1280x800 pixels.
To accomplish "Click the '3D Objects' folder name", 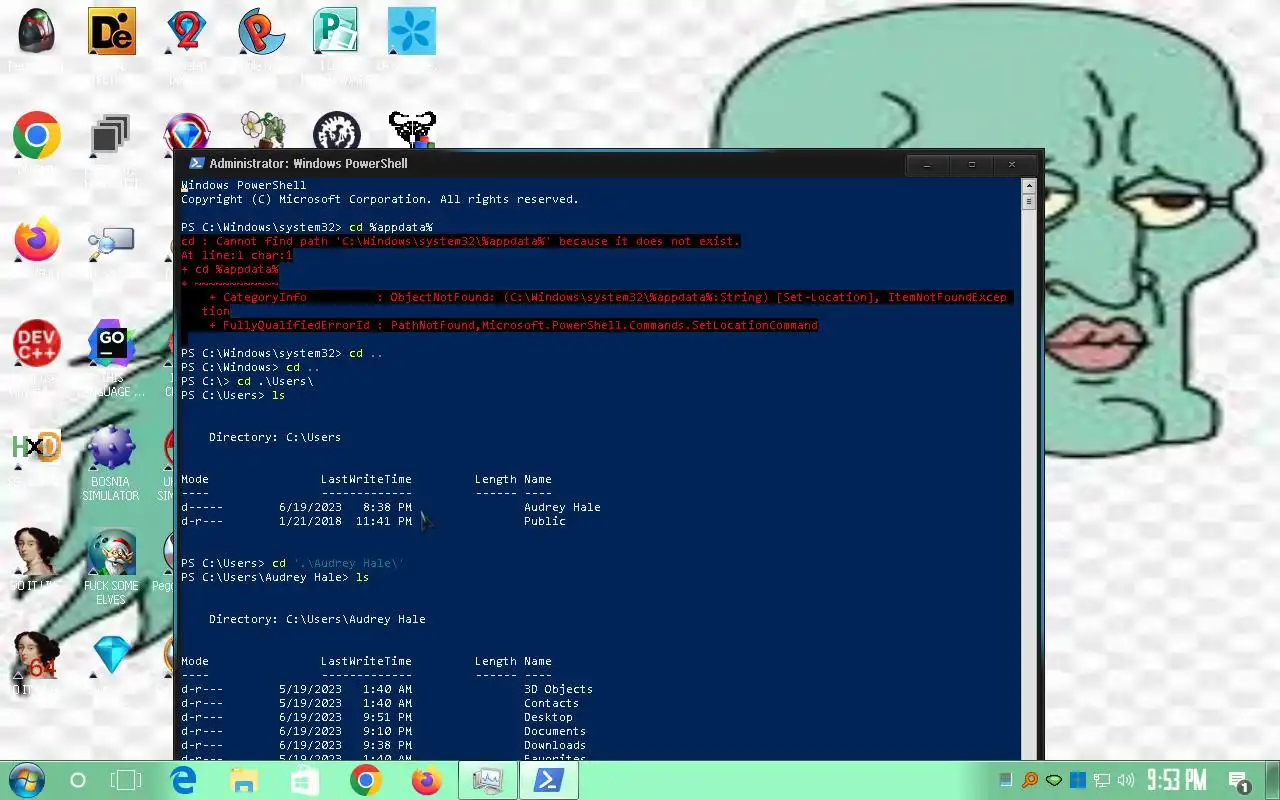I will 558,689.
